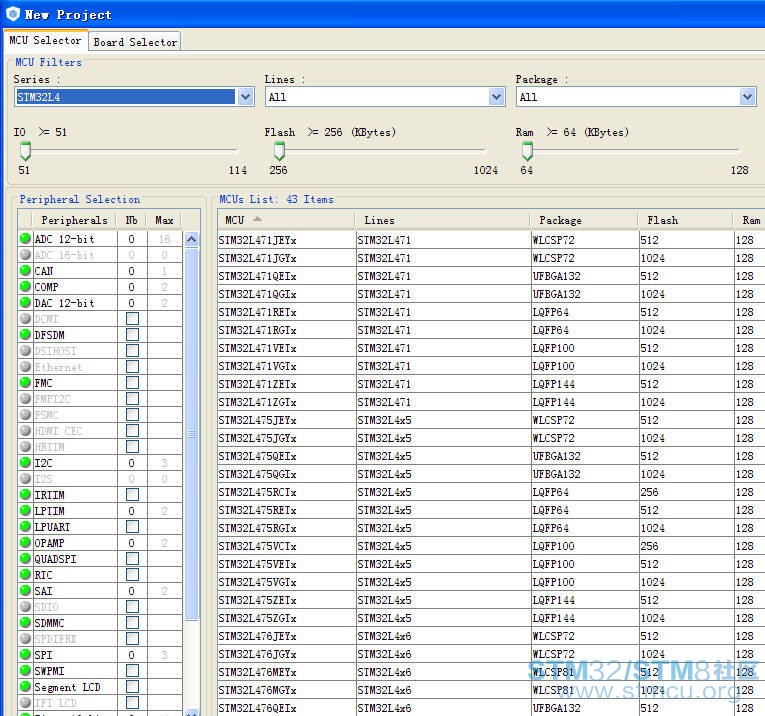765x716 pixels.
Task: Select the STM32L475QEIx row
Action: 491,456
